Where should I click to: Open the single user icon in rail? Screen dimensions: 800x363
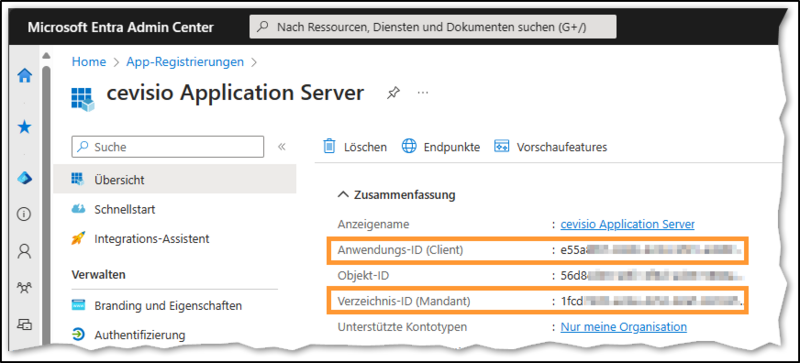(24, 251)
